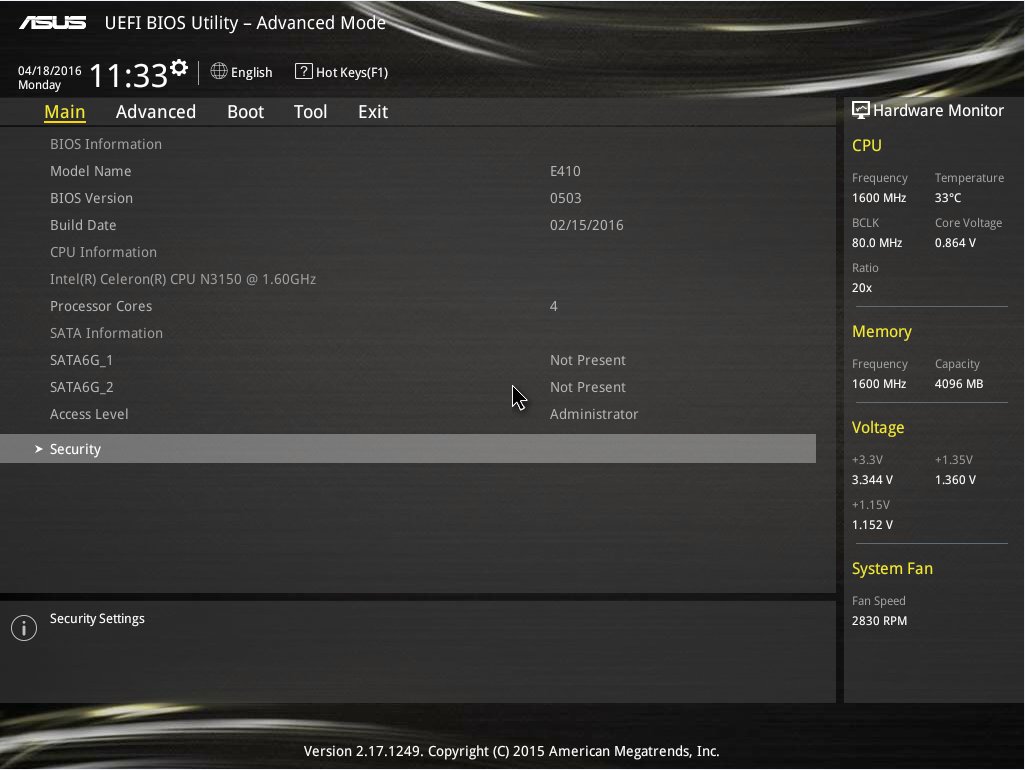Select the Access Level Administrator value
Screen dimensions: 1025x770
tap(593, 414)
